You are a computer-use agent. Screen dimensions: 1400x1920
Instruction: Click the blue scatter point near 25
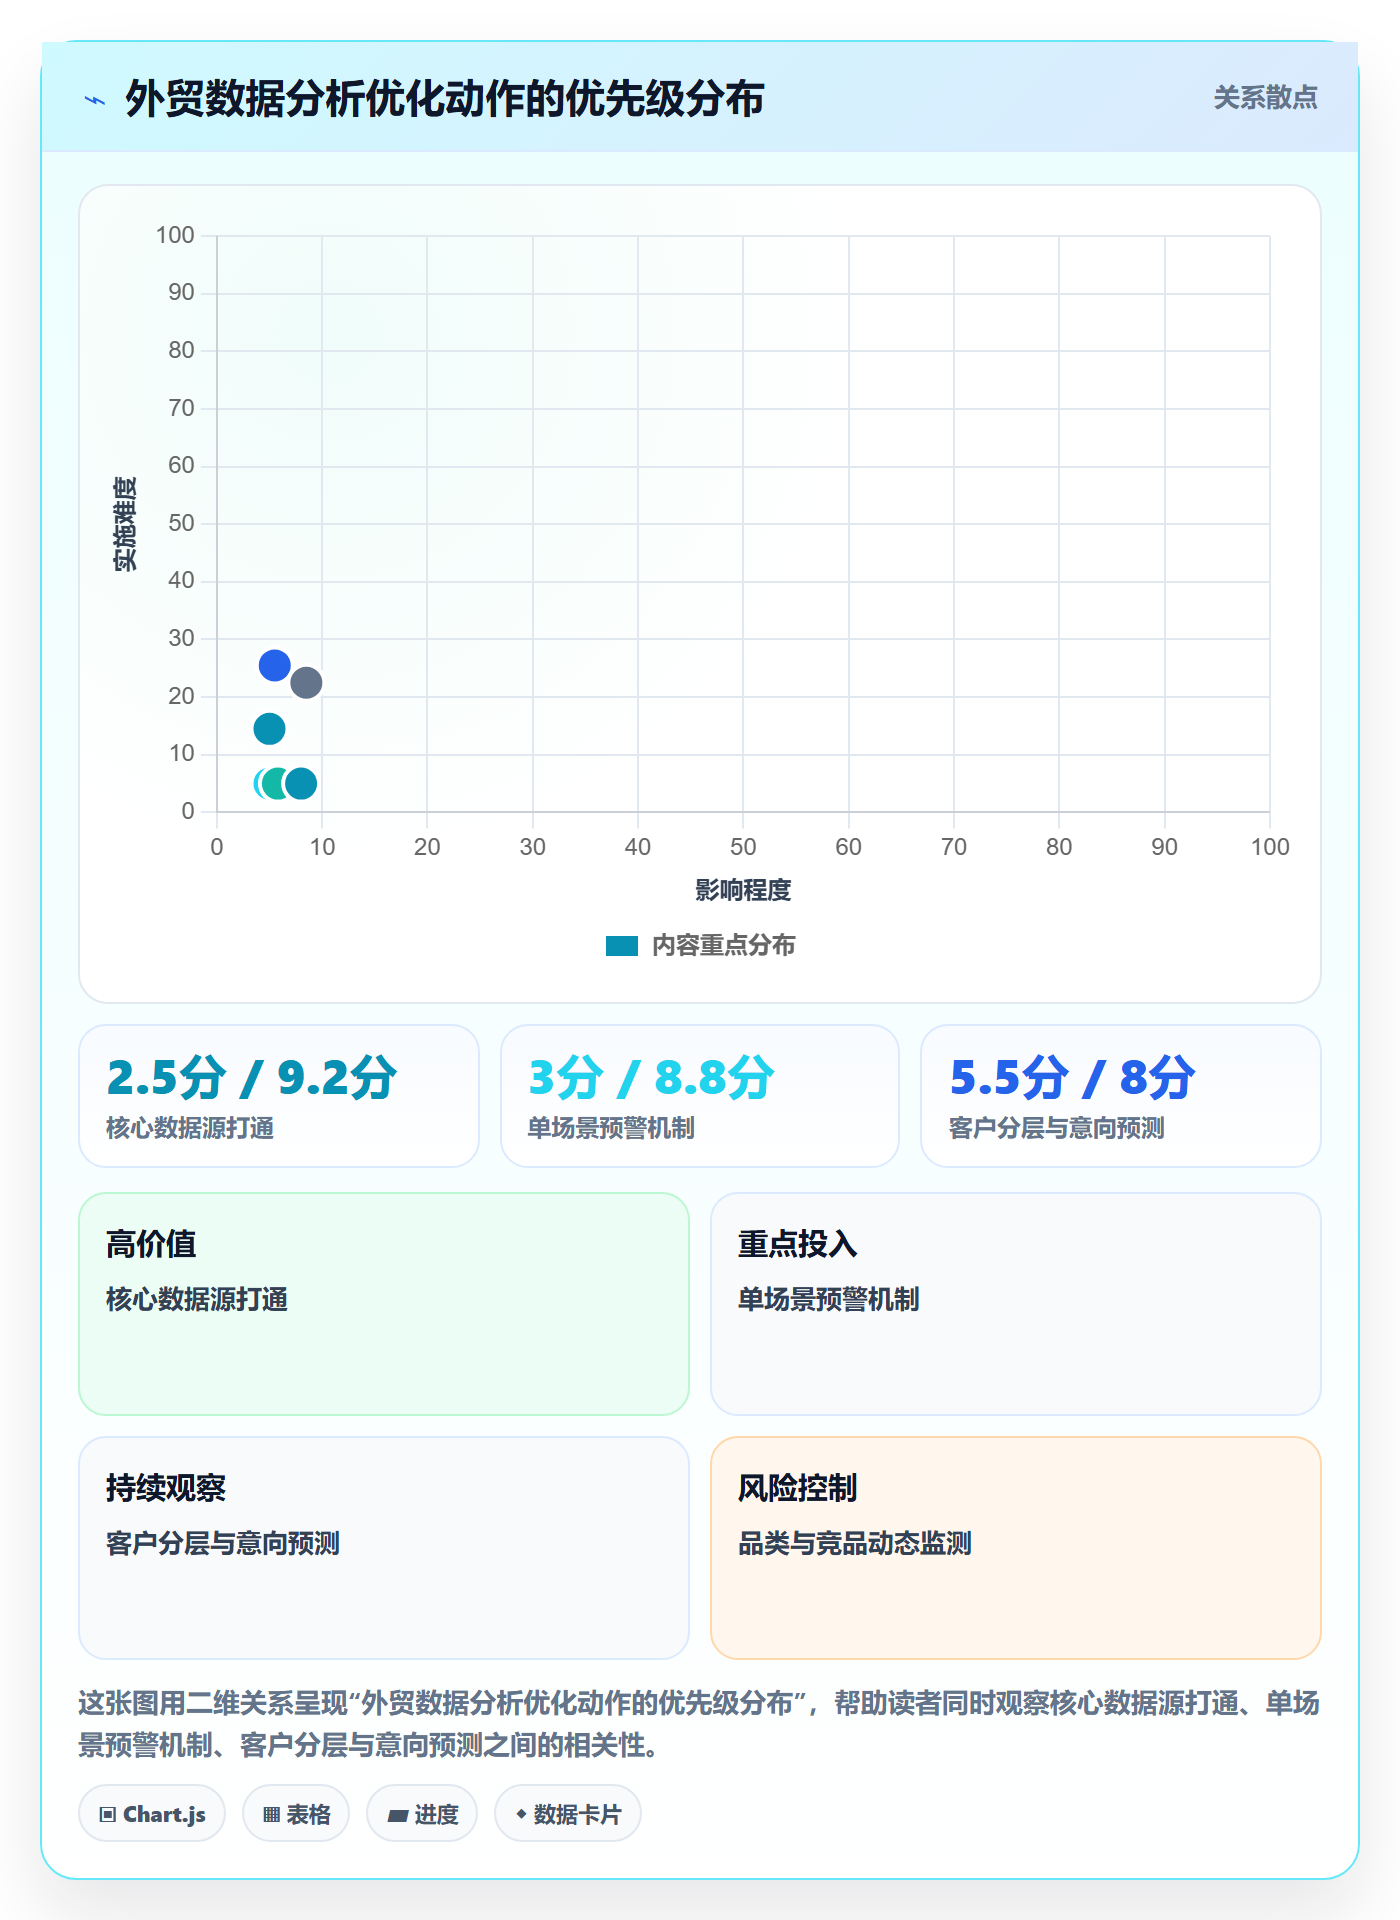275,665
